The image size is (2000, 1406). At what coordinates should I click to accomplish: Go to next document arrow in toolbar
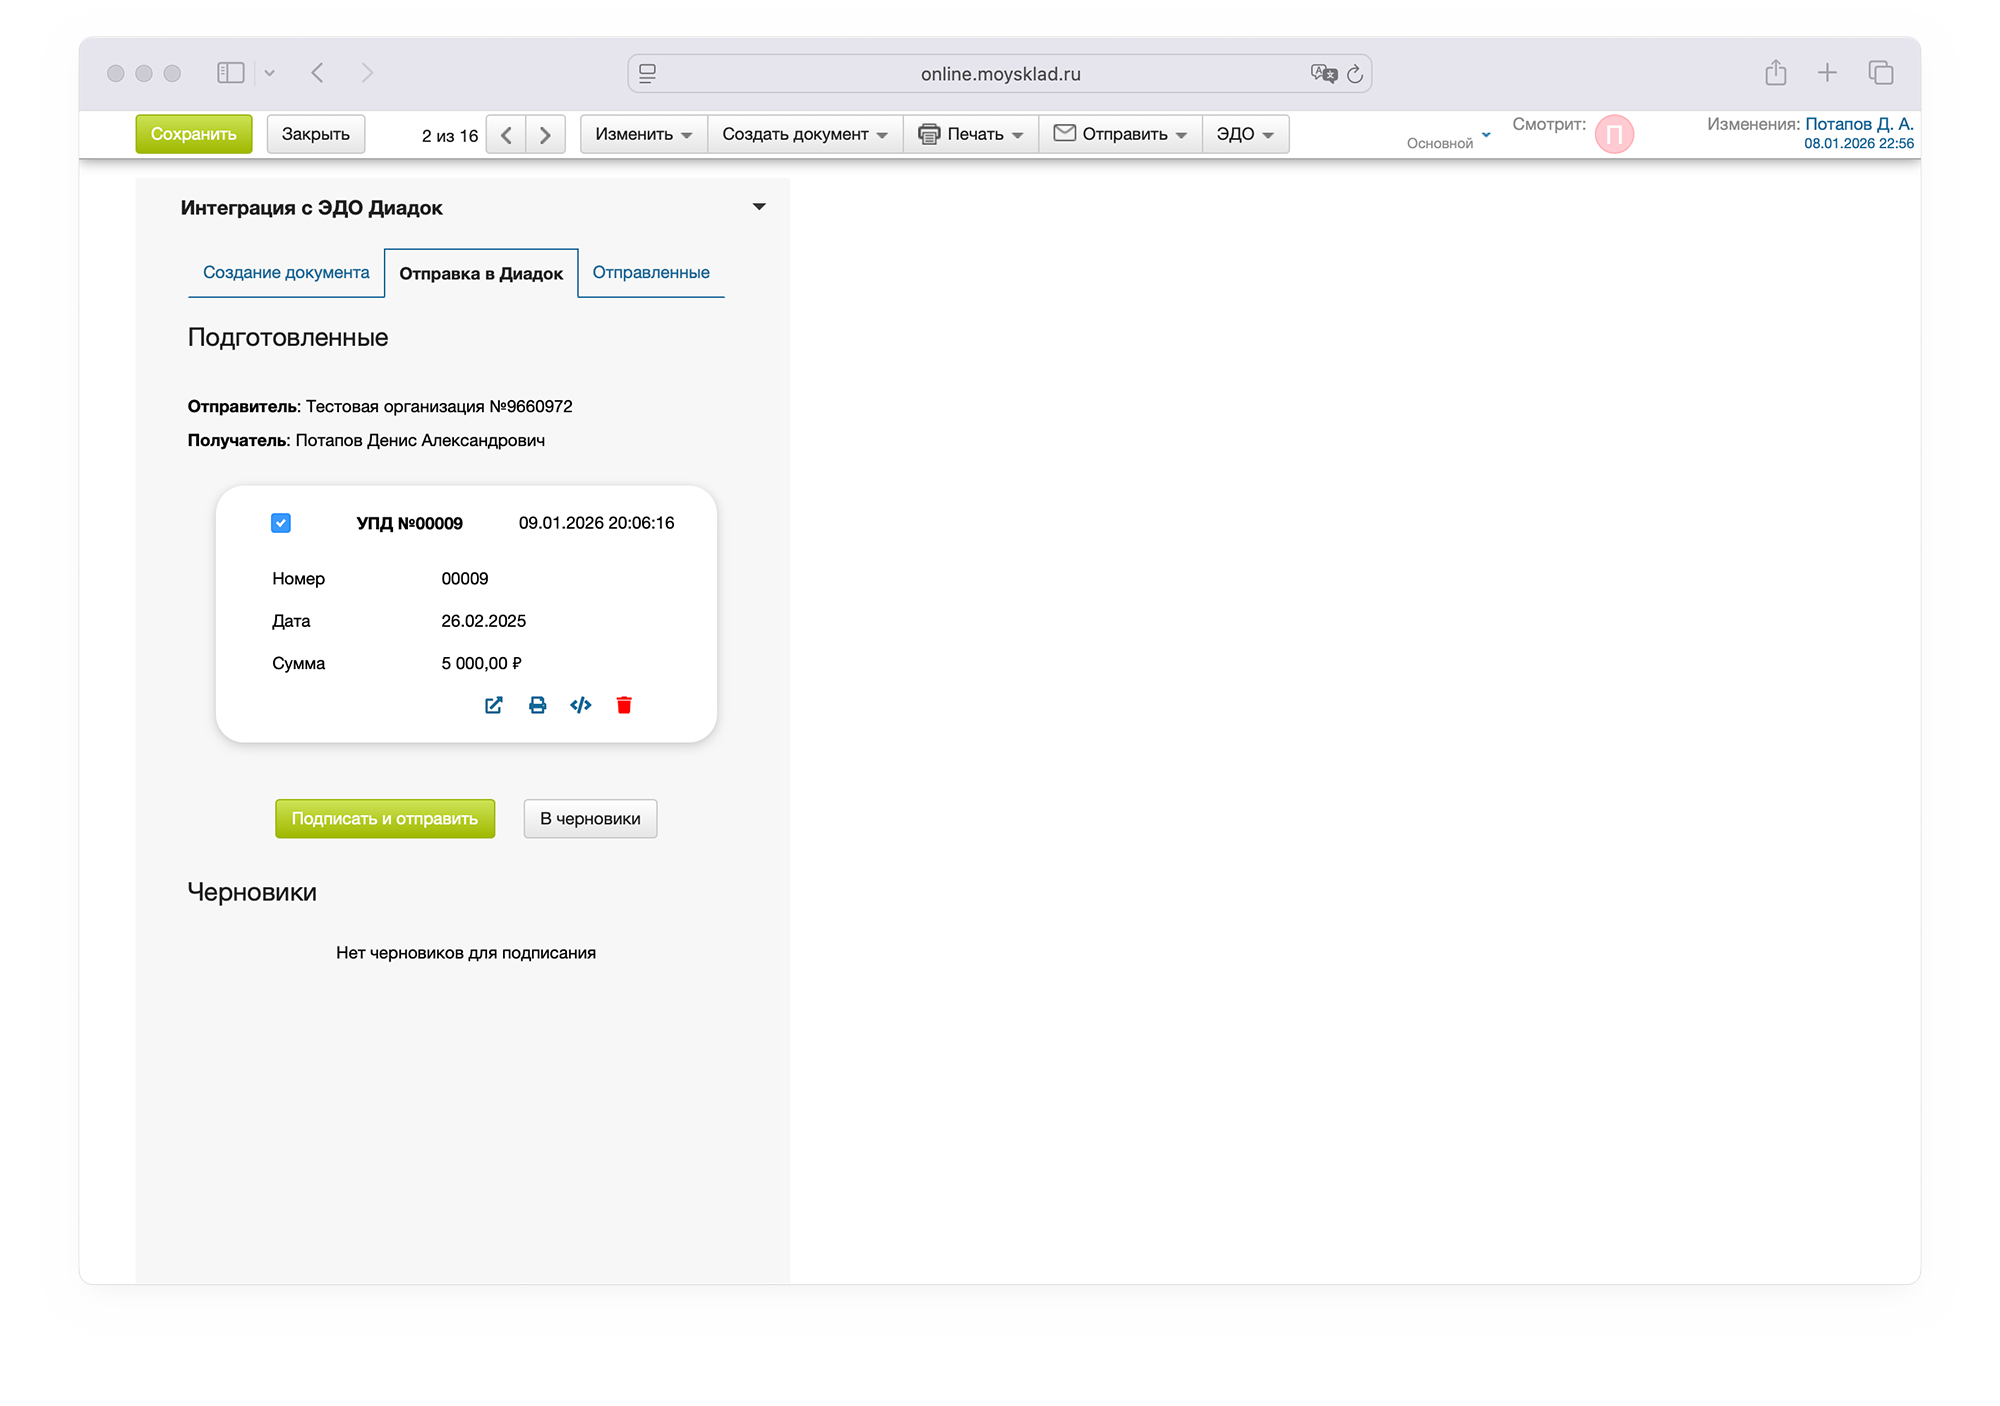click(545, 135)
